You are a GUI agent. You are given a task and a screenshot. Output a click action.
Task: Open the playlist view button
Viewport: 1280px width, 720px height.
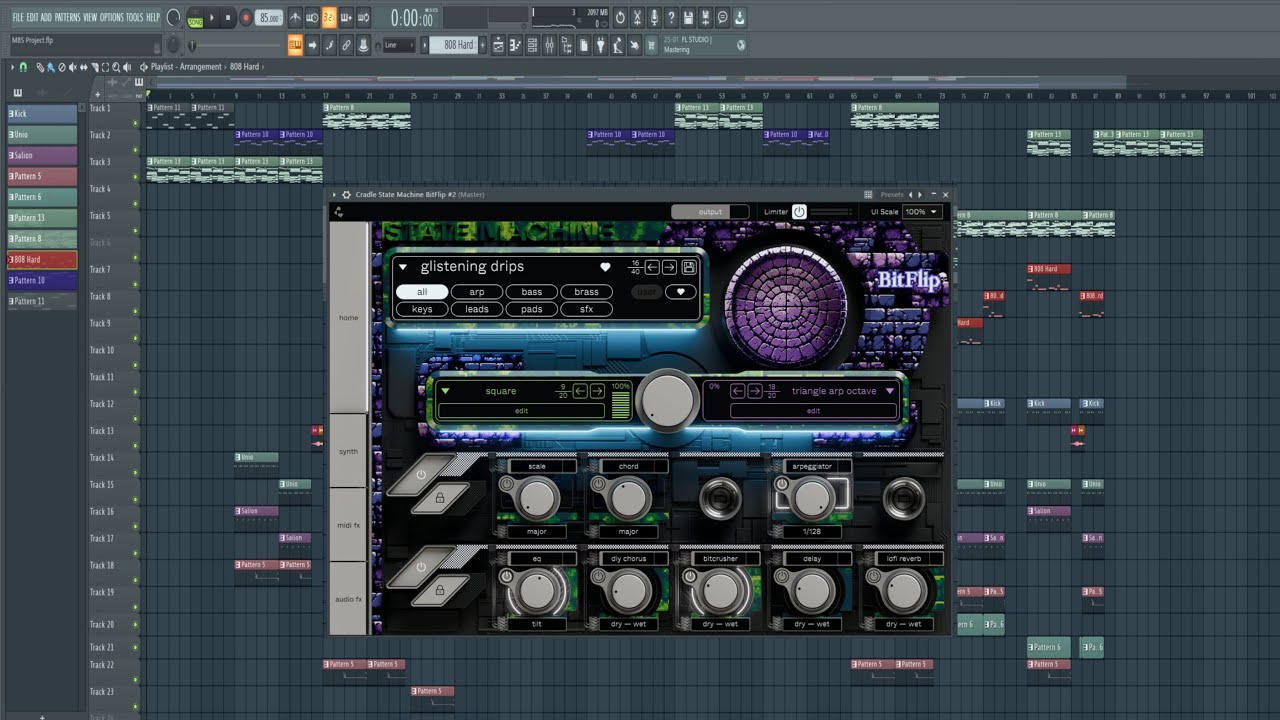[499, 45]
